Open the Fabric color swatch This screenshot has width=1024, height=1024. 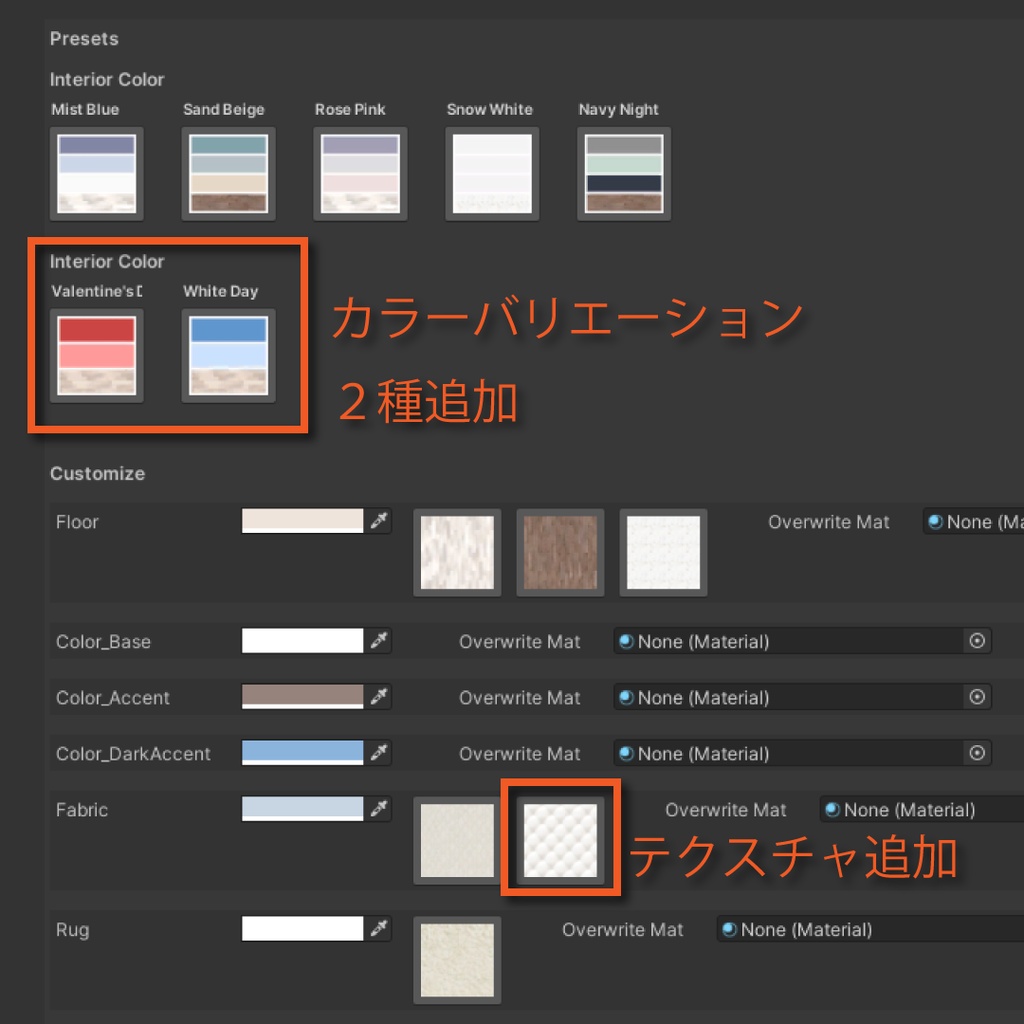[x=302, y=809]
